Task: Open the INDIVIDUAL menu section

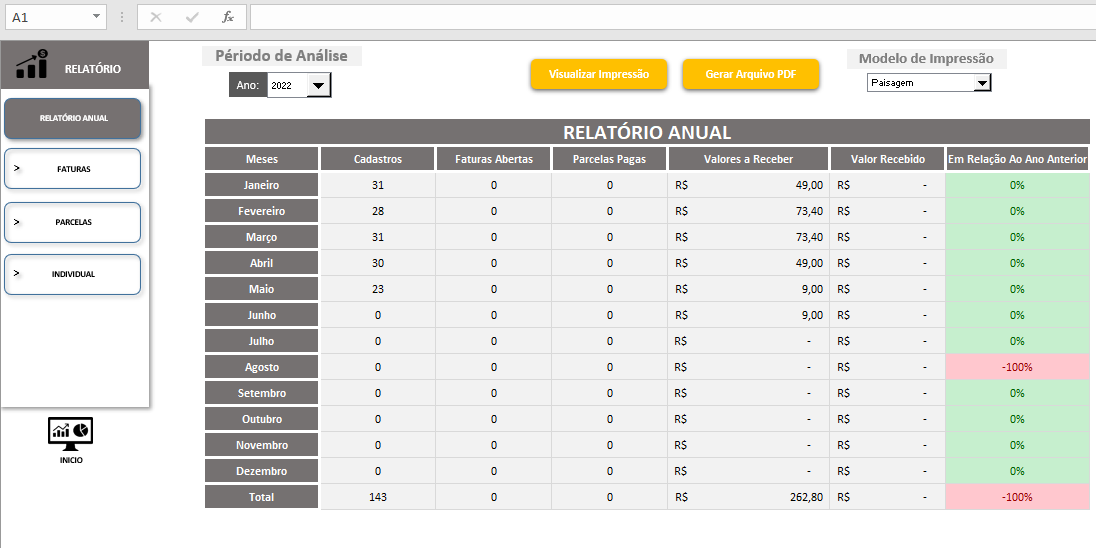Action: click(73, 274)
